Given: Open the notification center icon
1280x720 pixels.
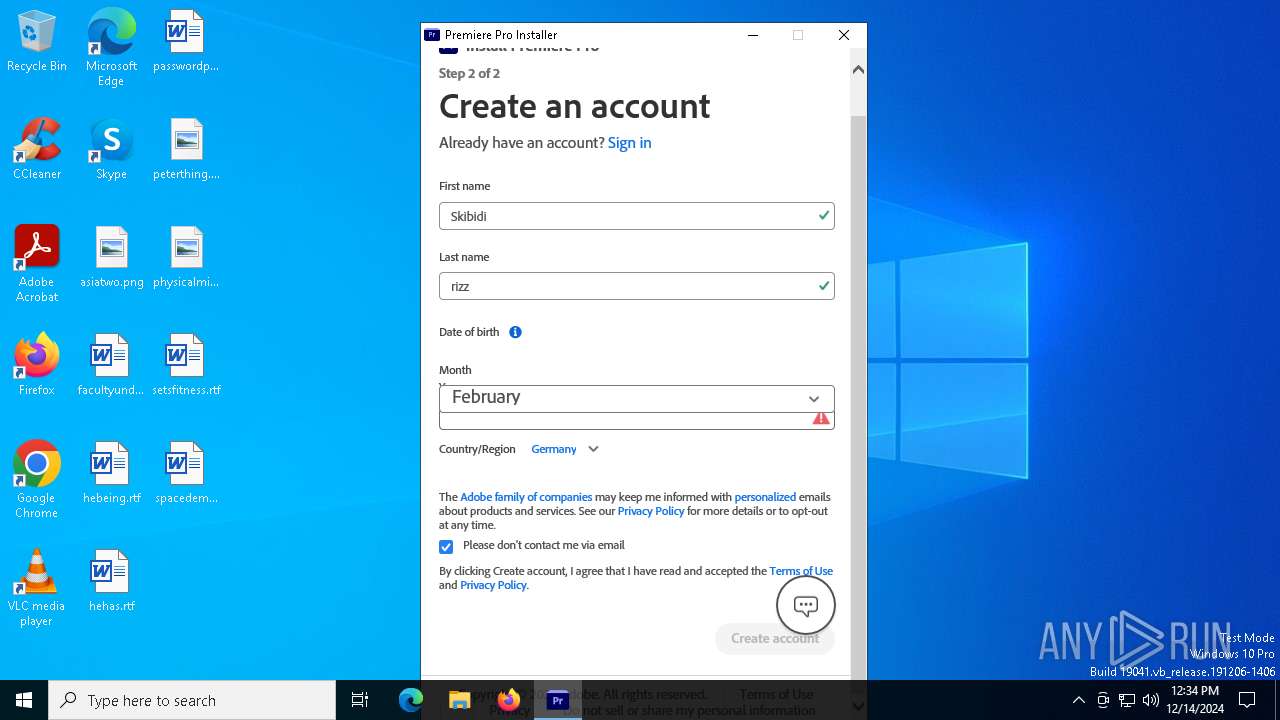Looking at the screenshot, I should click(1247, 700).
